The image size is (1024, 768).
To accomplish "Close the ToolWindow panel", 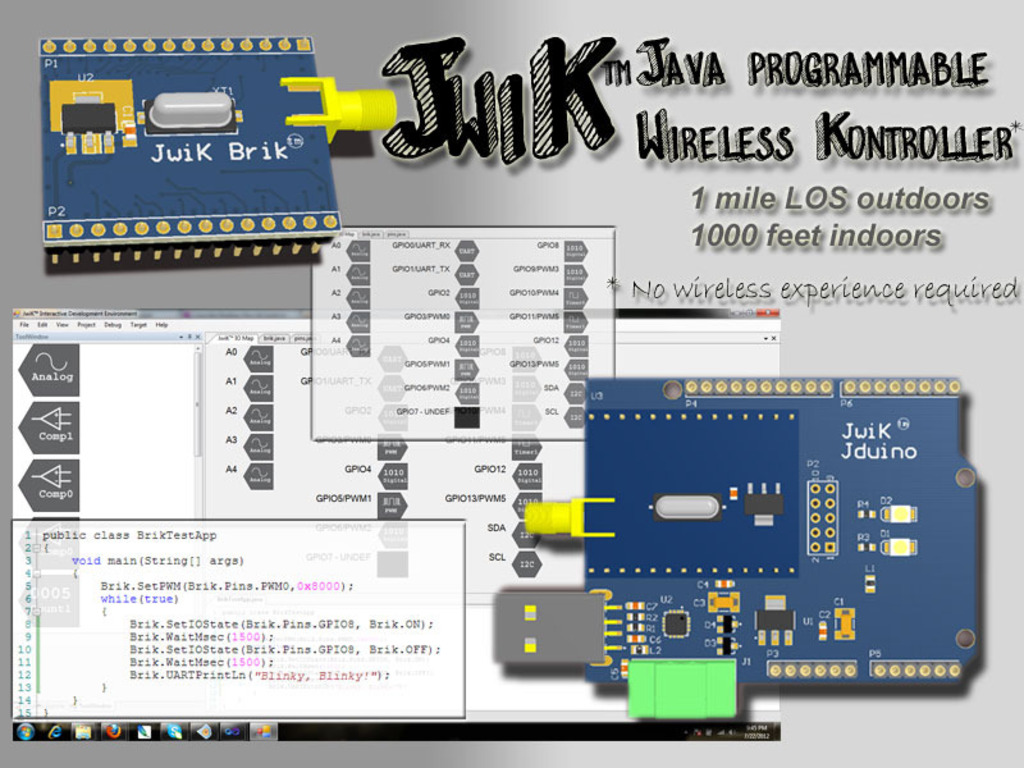I will (x=198, y=337).
